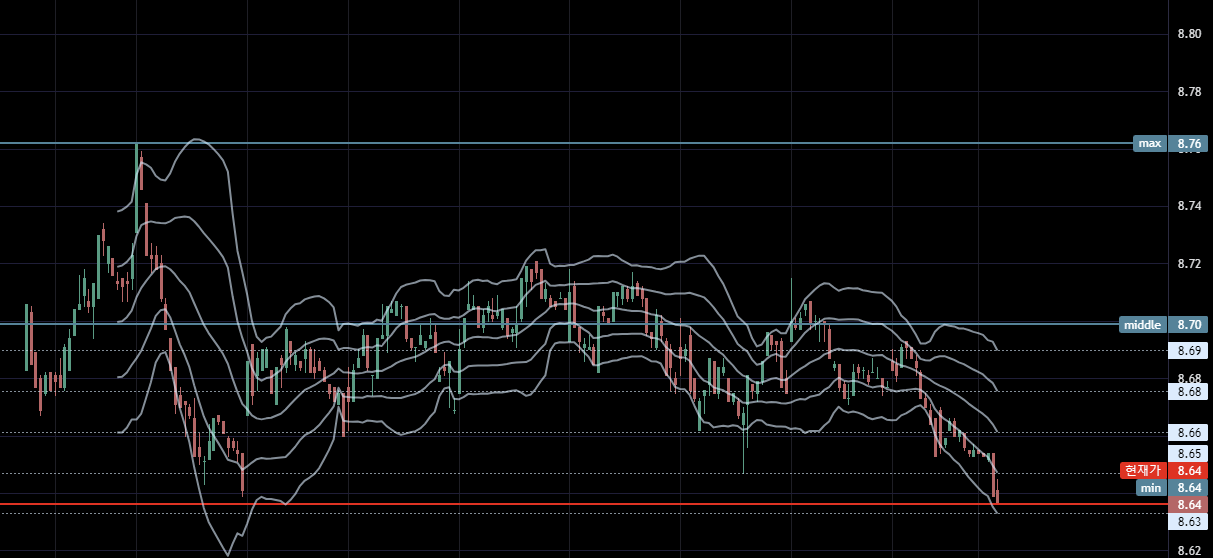Click the "min" line label
This screenshot has height=558, width=1213.
click(x=1150, y=487)
